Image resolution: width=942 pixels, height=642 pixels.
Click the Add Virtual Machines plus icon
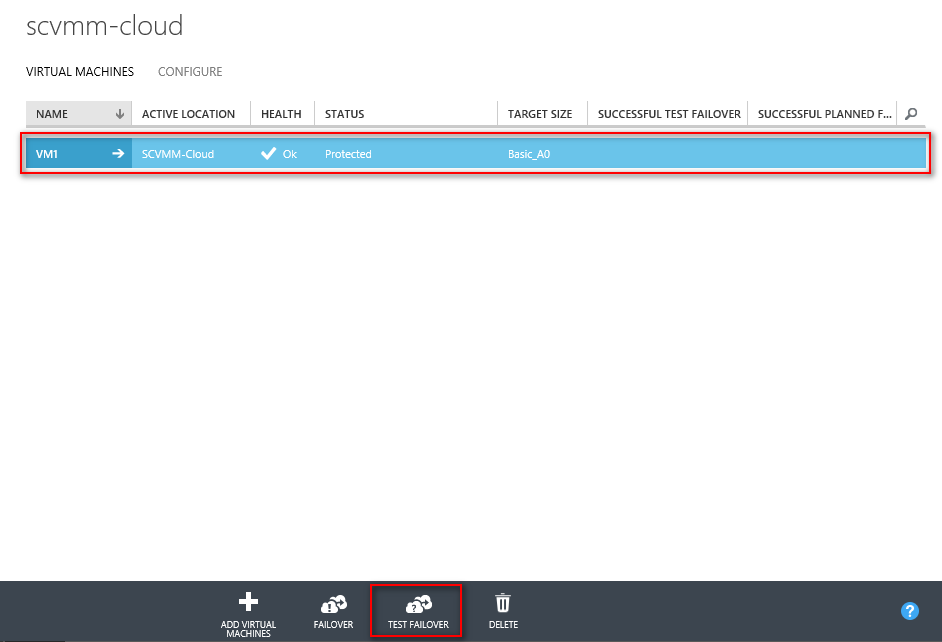point(248,602)
